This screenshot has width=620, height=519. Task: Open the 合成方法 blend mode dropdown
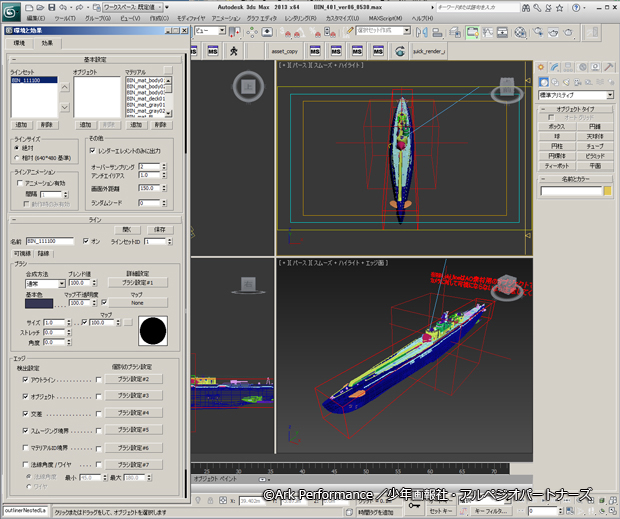coord(45,284)
